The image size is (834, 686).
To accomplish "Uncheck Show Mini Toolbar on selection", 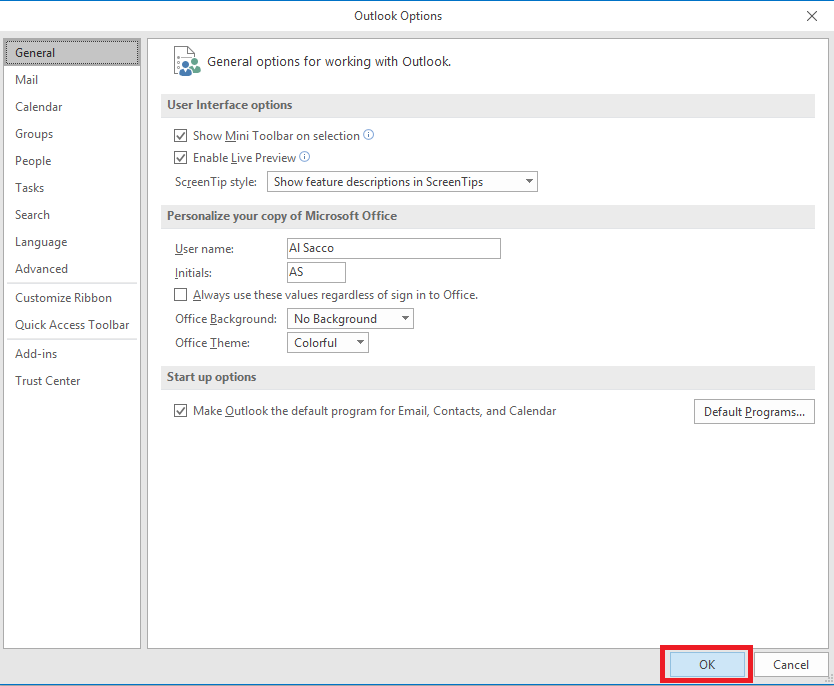I will coord(181,135).
